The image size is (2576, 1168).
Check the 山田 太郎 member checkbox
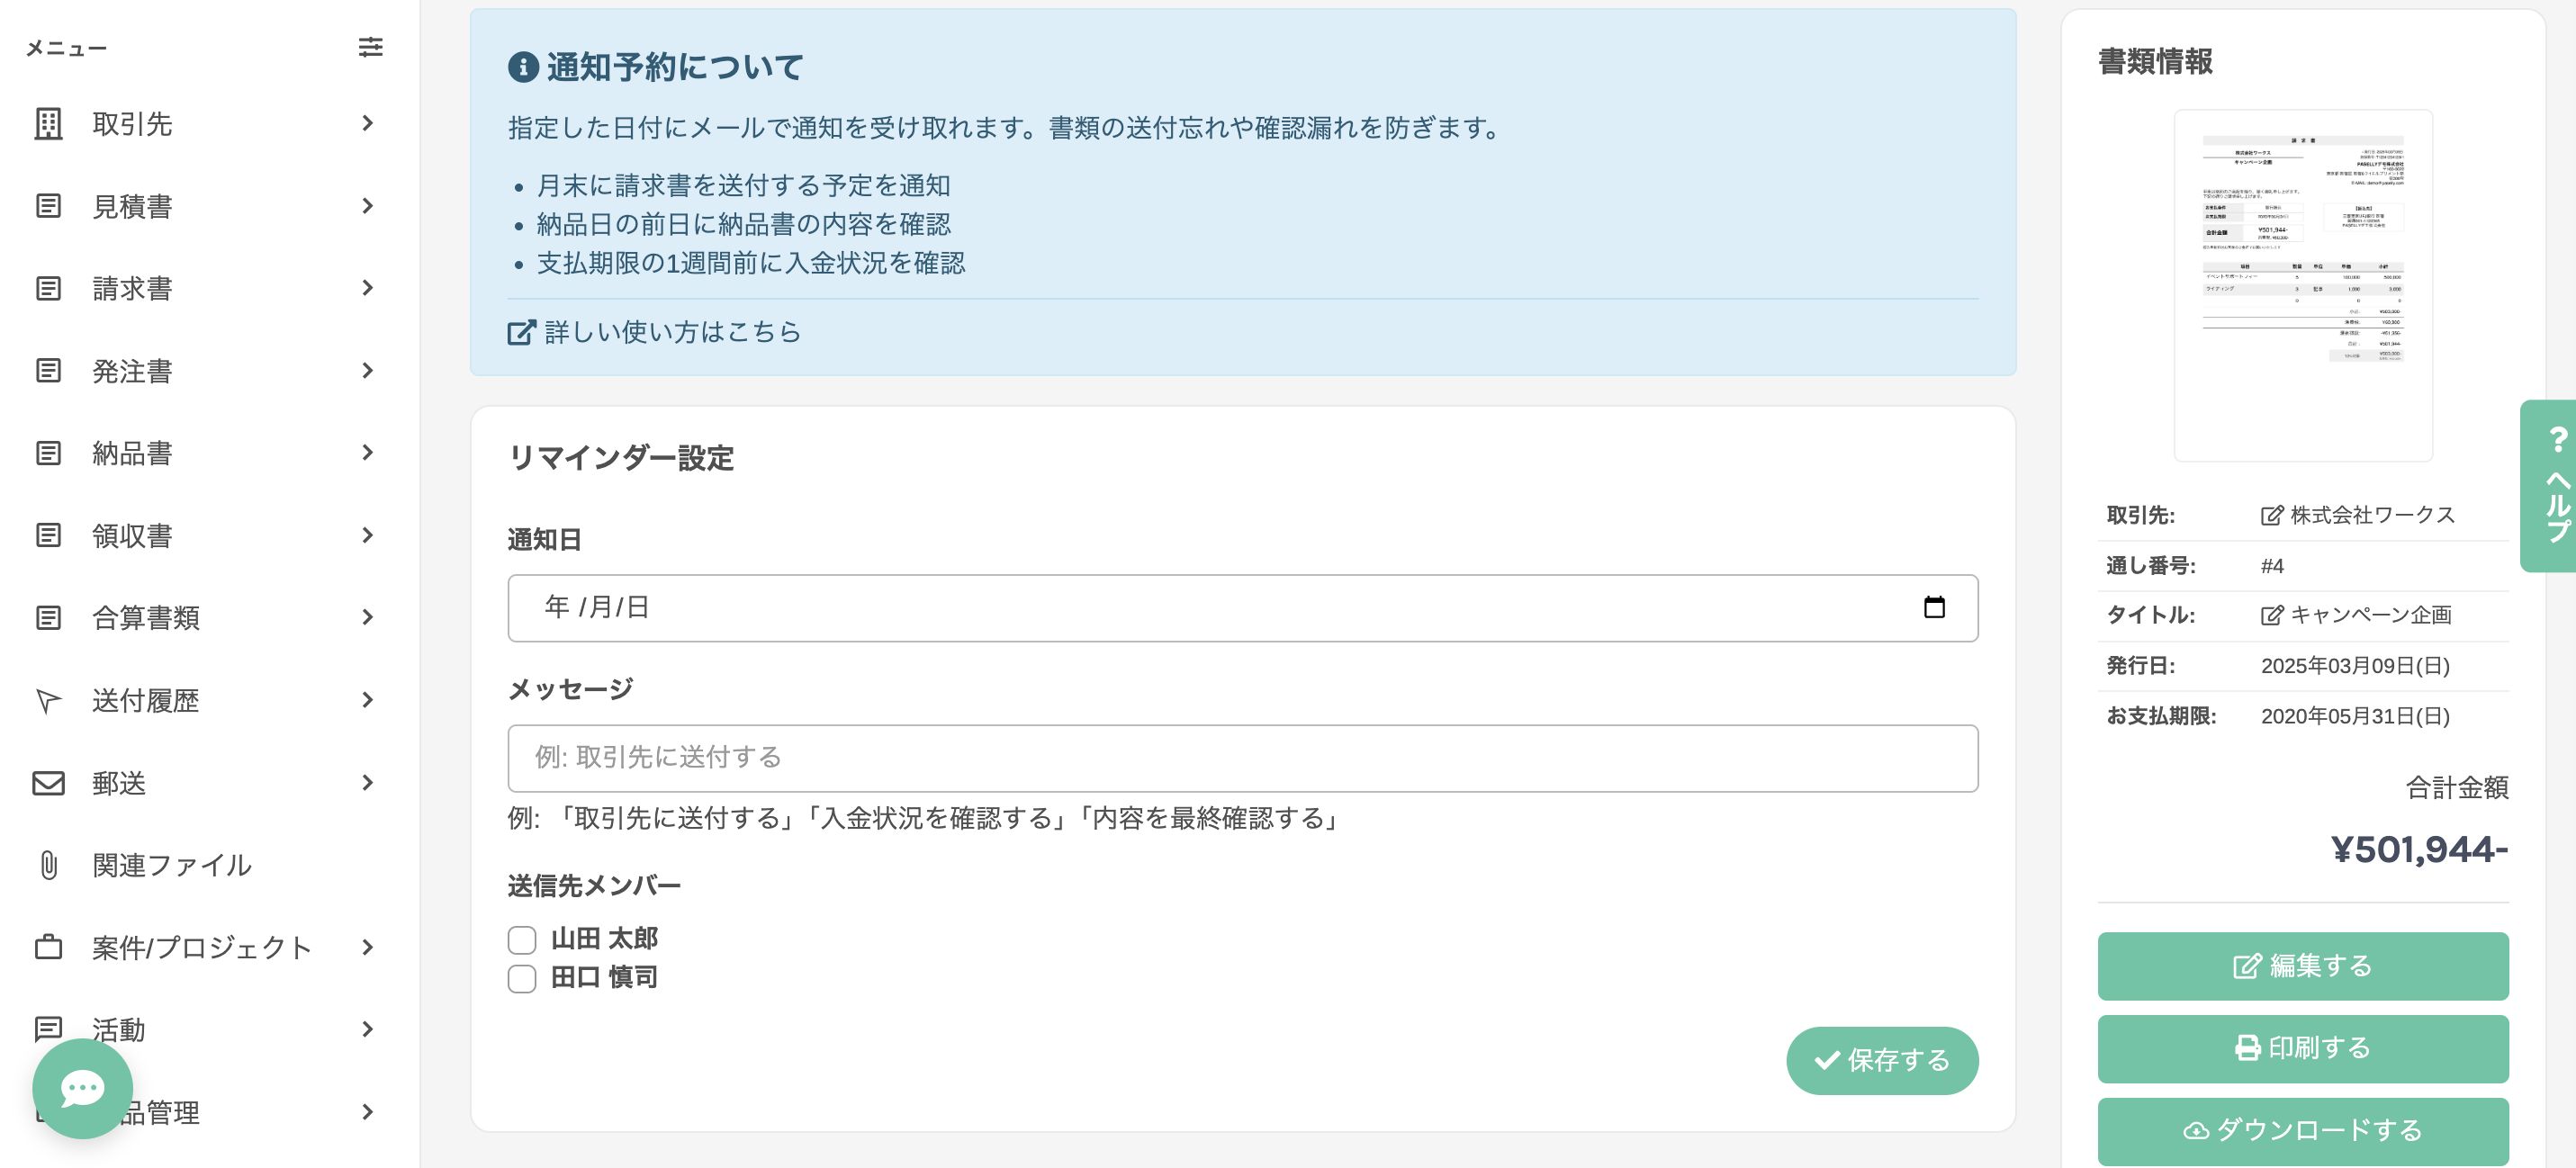click(522, 939)
